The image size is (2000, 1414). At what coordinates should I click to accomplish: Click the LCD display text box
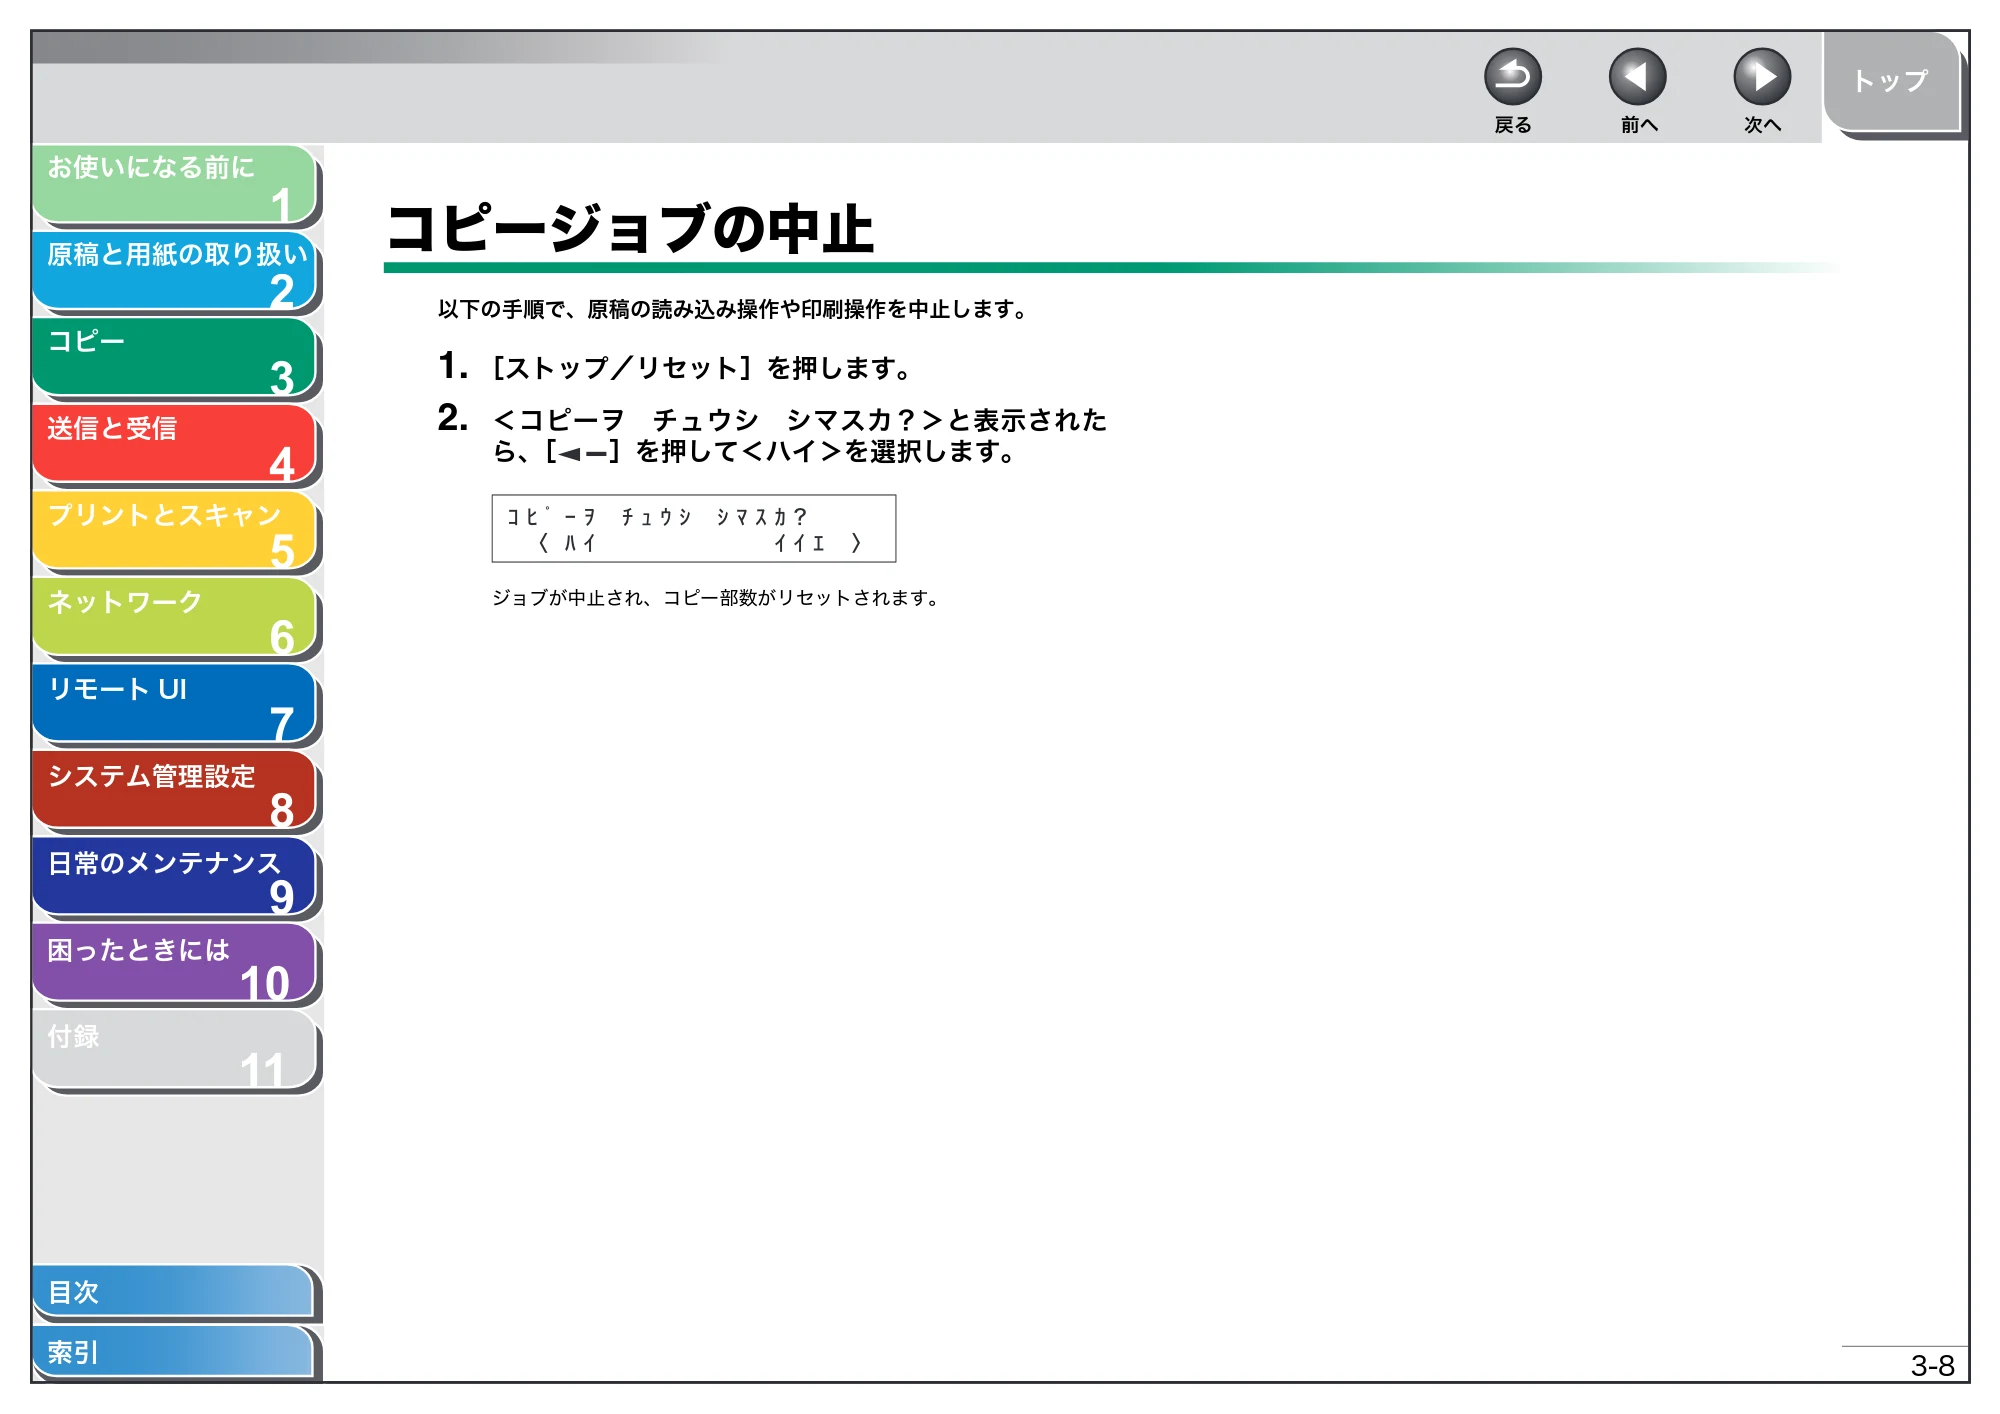click(x=694, y=529)
